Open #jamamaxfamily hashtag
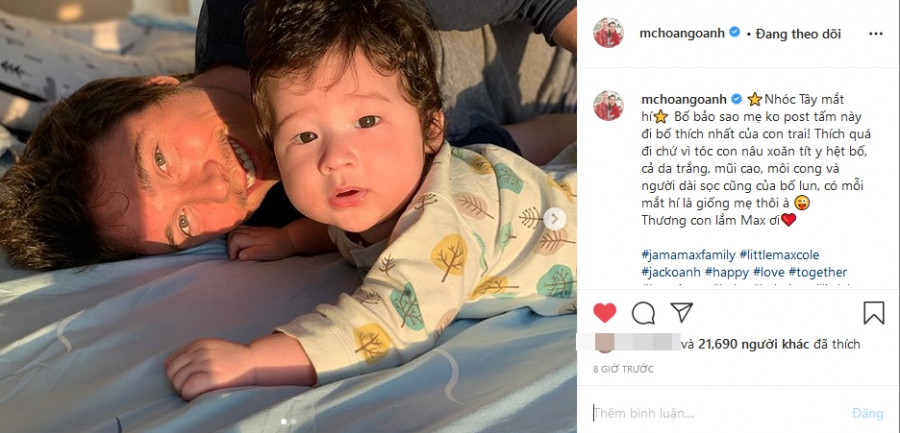 click(688, 254)
